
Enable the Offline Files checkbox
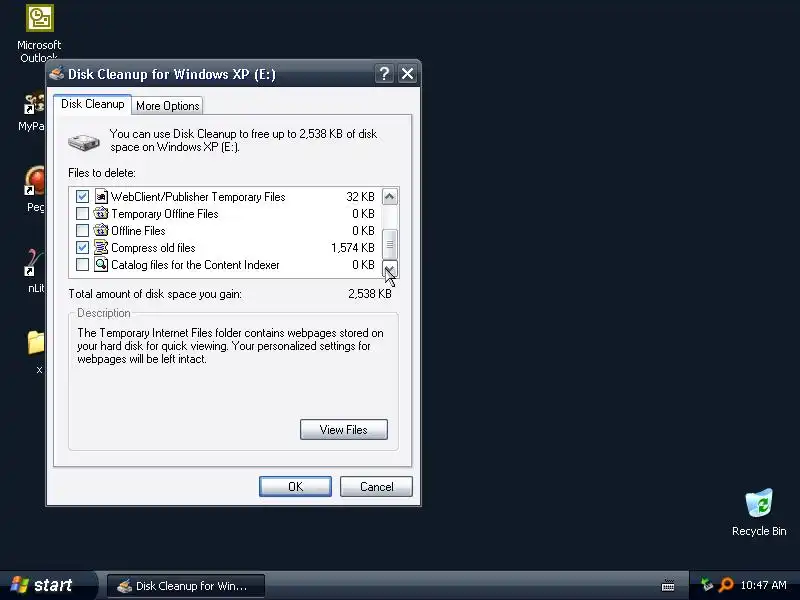pyautogui.click(x=82, y=231)
